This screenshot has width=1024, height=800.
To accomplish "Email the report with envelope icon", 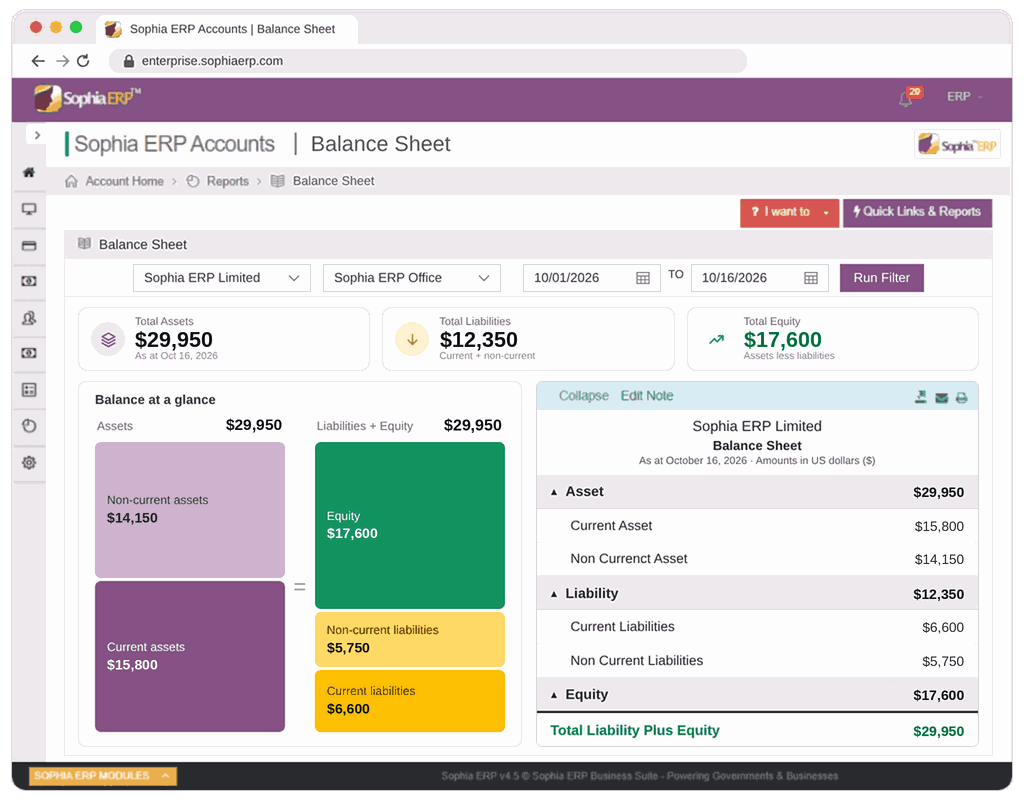I will click(941, 398).
